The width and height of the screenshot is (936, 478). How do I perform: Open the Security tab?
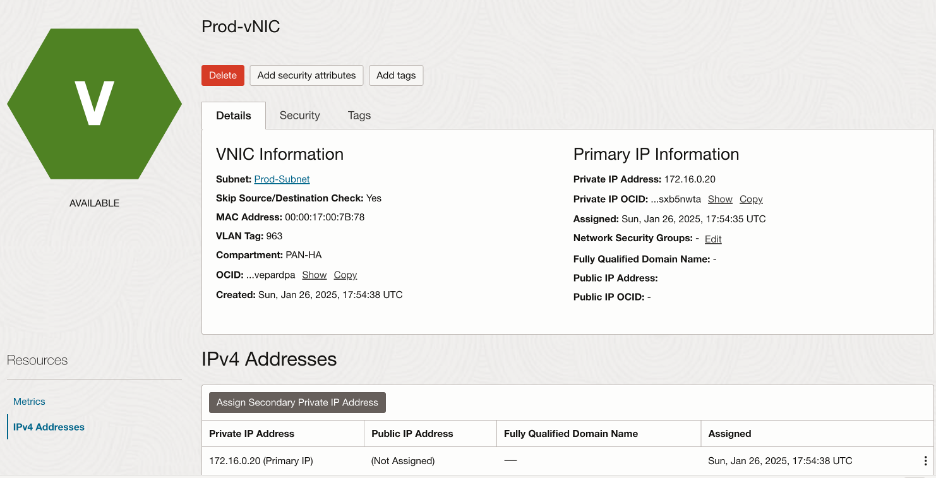pyautogui.click(x=299, y=116)
